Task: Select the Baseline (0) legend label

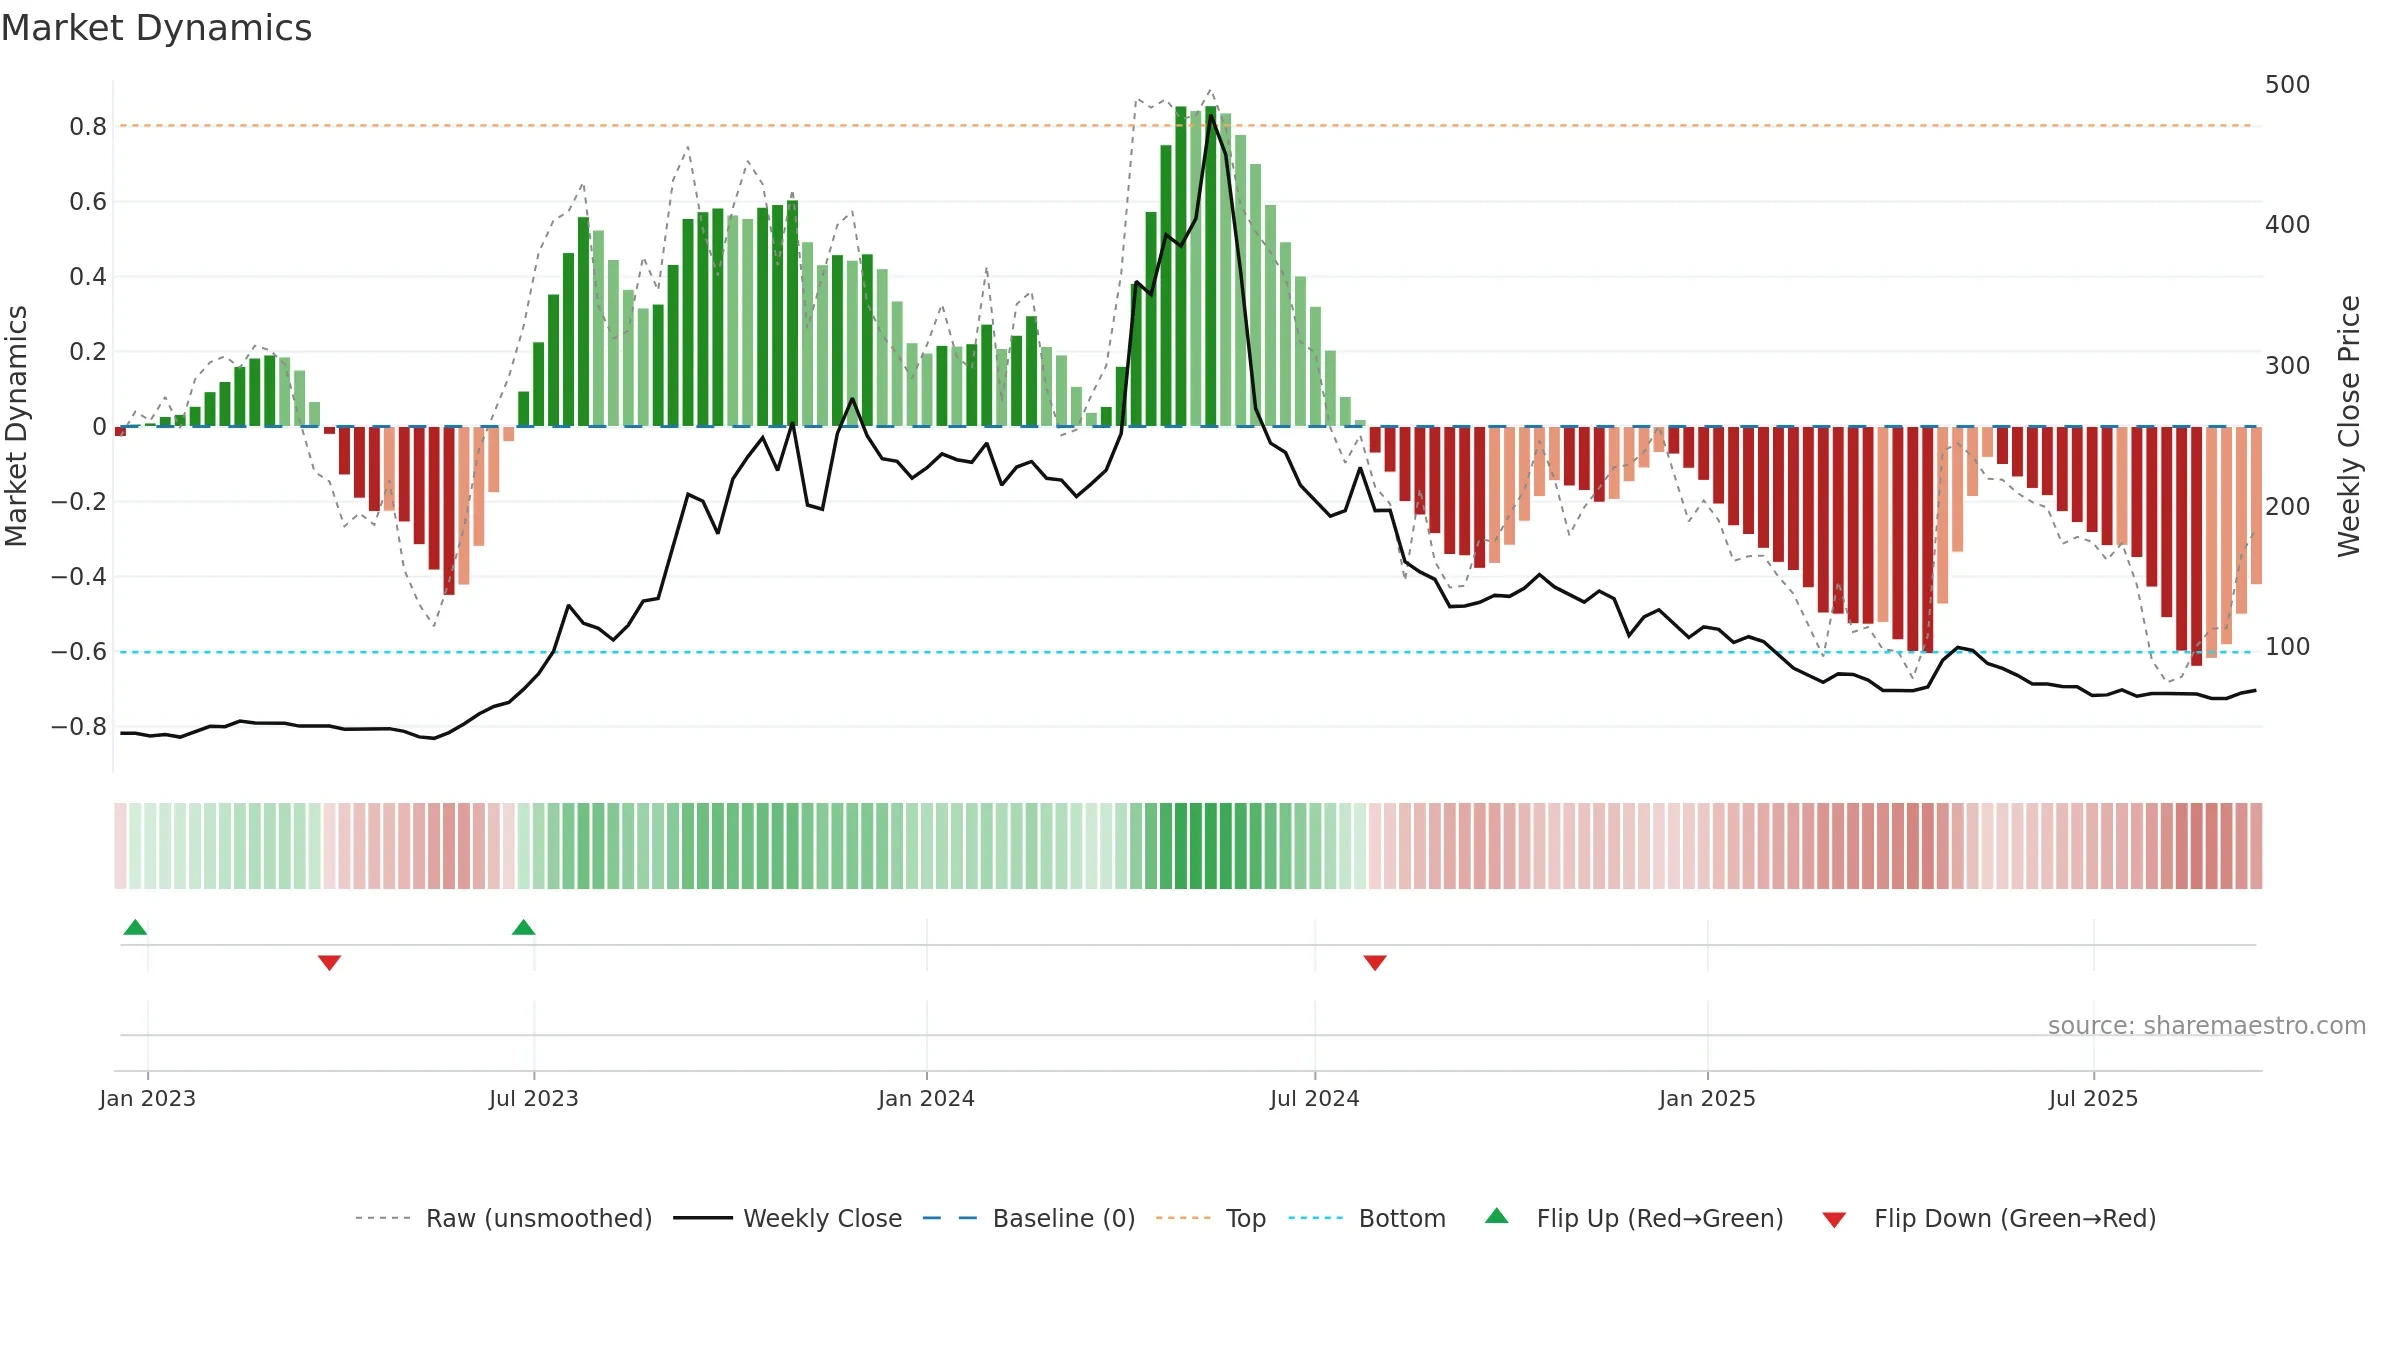Action: click(x=1064, y=1218)
